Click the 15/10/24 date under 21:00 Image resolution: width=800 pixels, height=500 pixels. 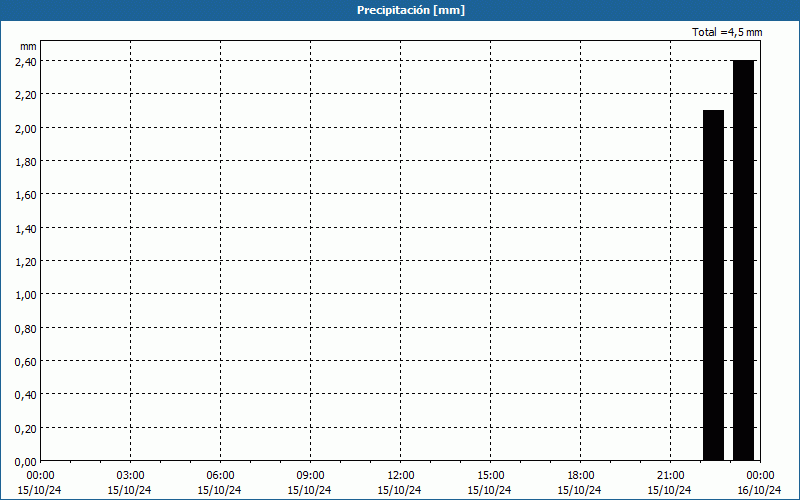(x=669, y=490)
